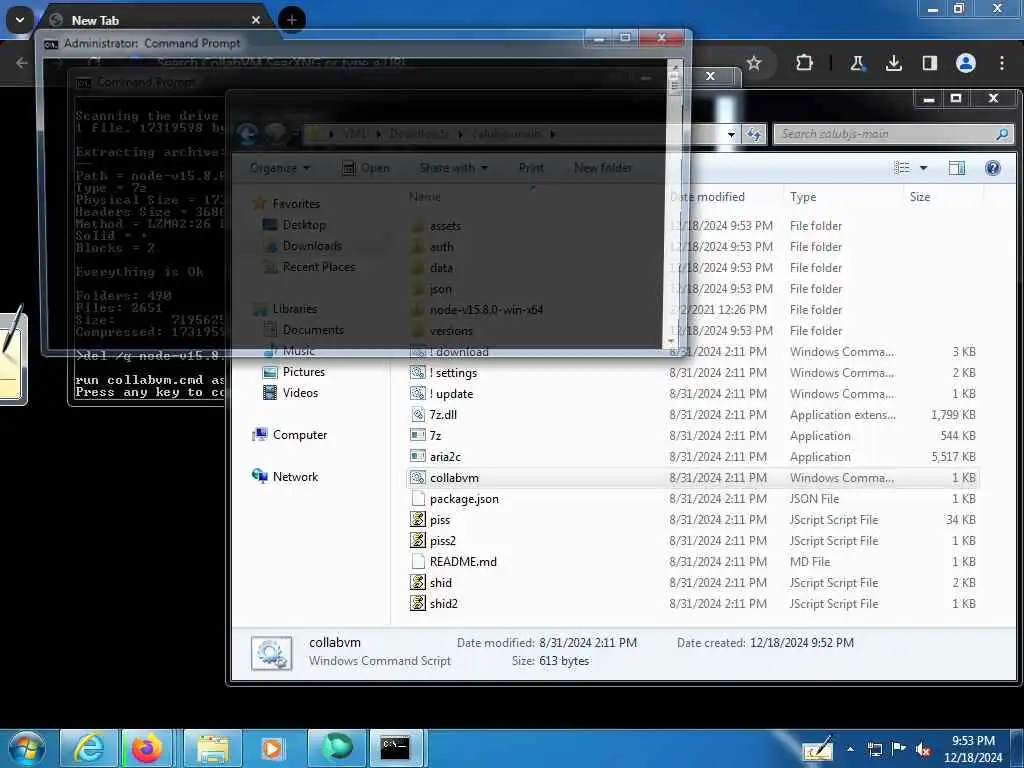This screenshot has height=768, width=1024.
Task: Open Windows Media Player taskbar icon
Action: (272, 748)
